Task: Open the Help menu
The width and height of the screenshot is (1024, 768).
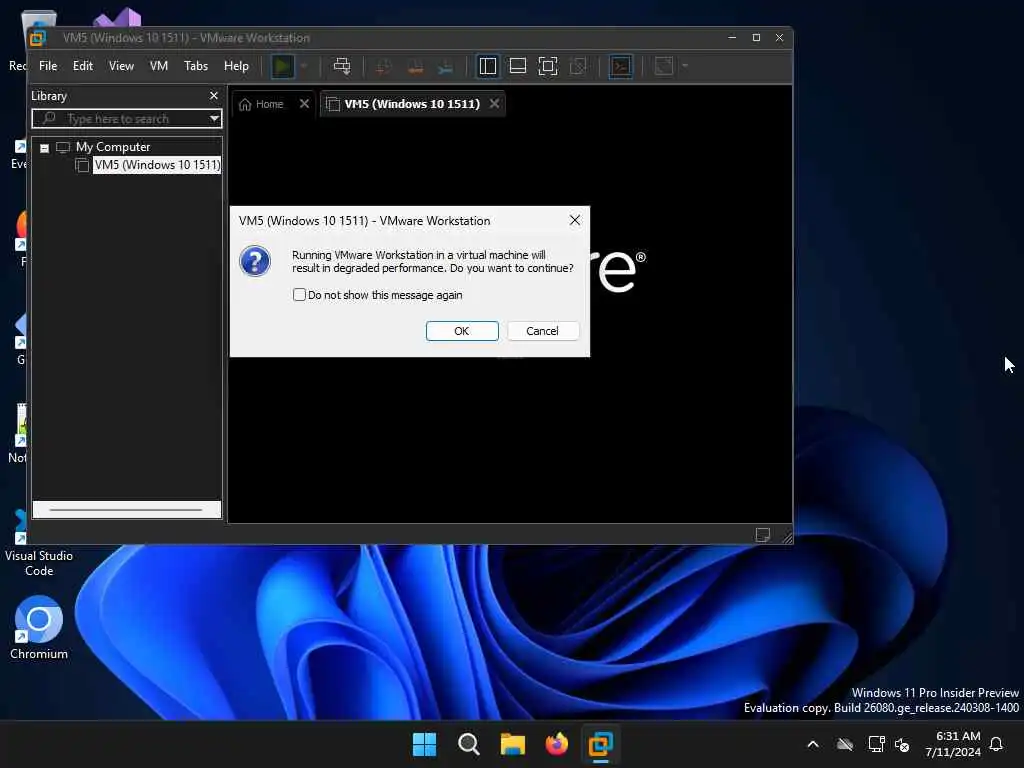Action: click(236, 66)
